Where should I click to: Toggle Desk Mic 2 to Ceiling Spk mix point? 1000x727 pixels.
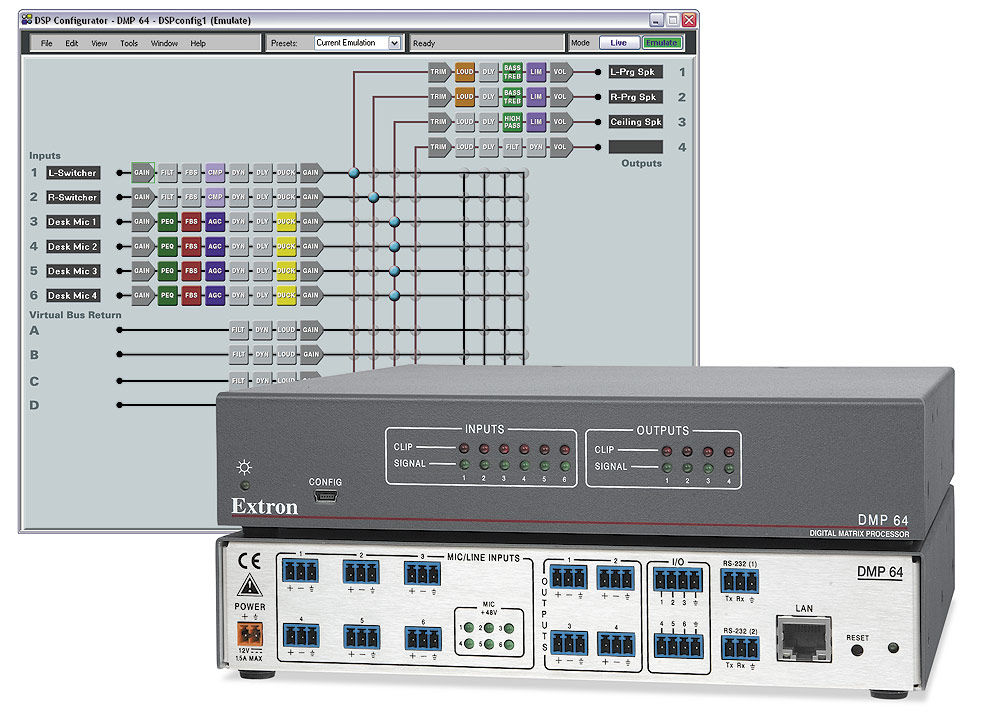coord(395,246)
